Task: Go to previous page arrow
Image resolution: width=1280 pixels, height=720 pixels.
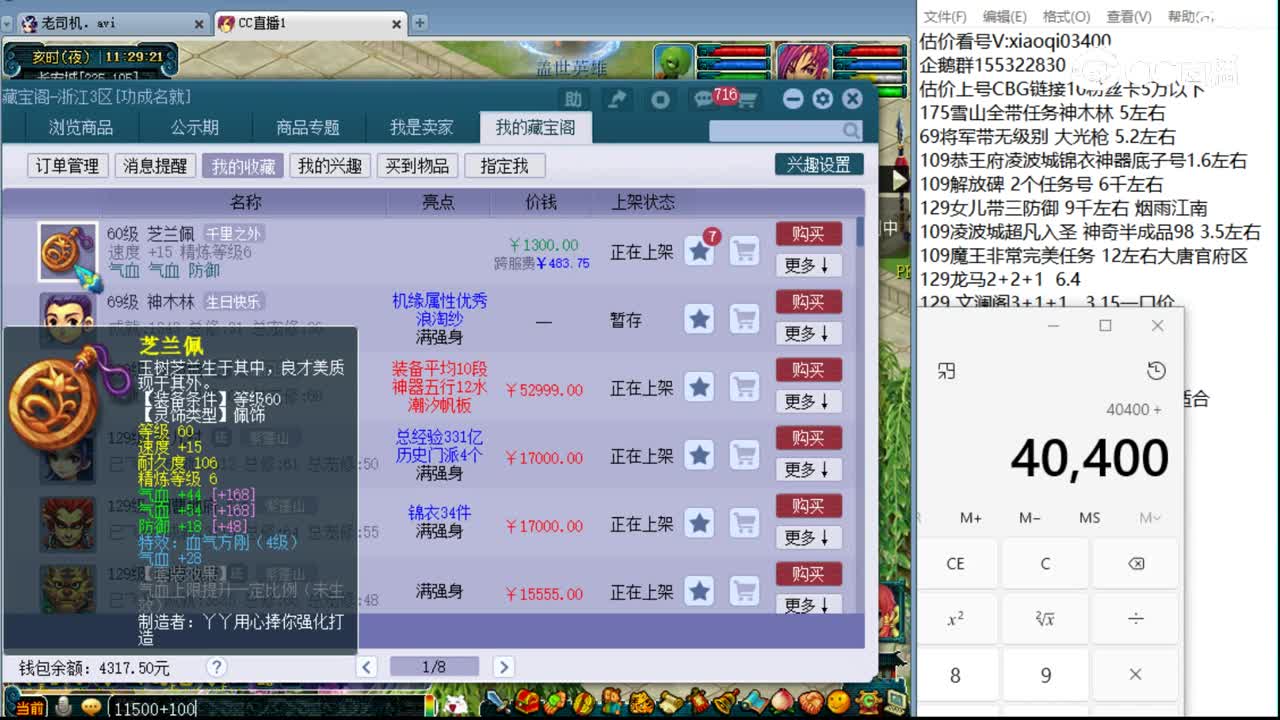Action: [x=367, y=667]
